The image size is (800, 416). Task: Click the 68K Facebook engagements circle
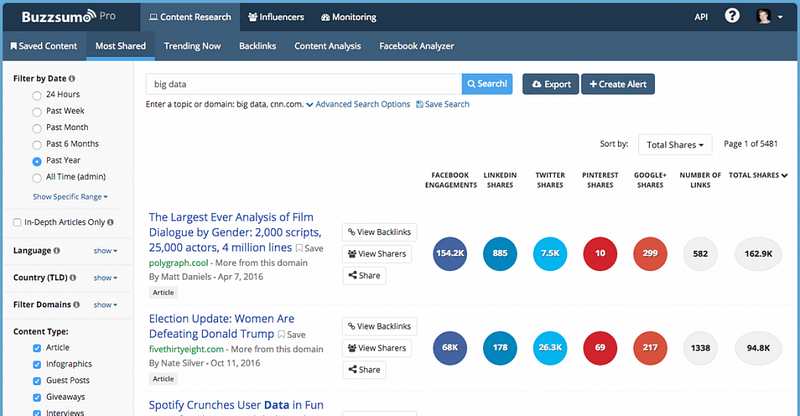pyautogui.click(x=450, y=348)
